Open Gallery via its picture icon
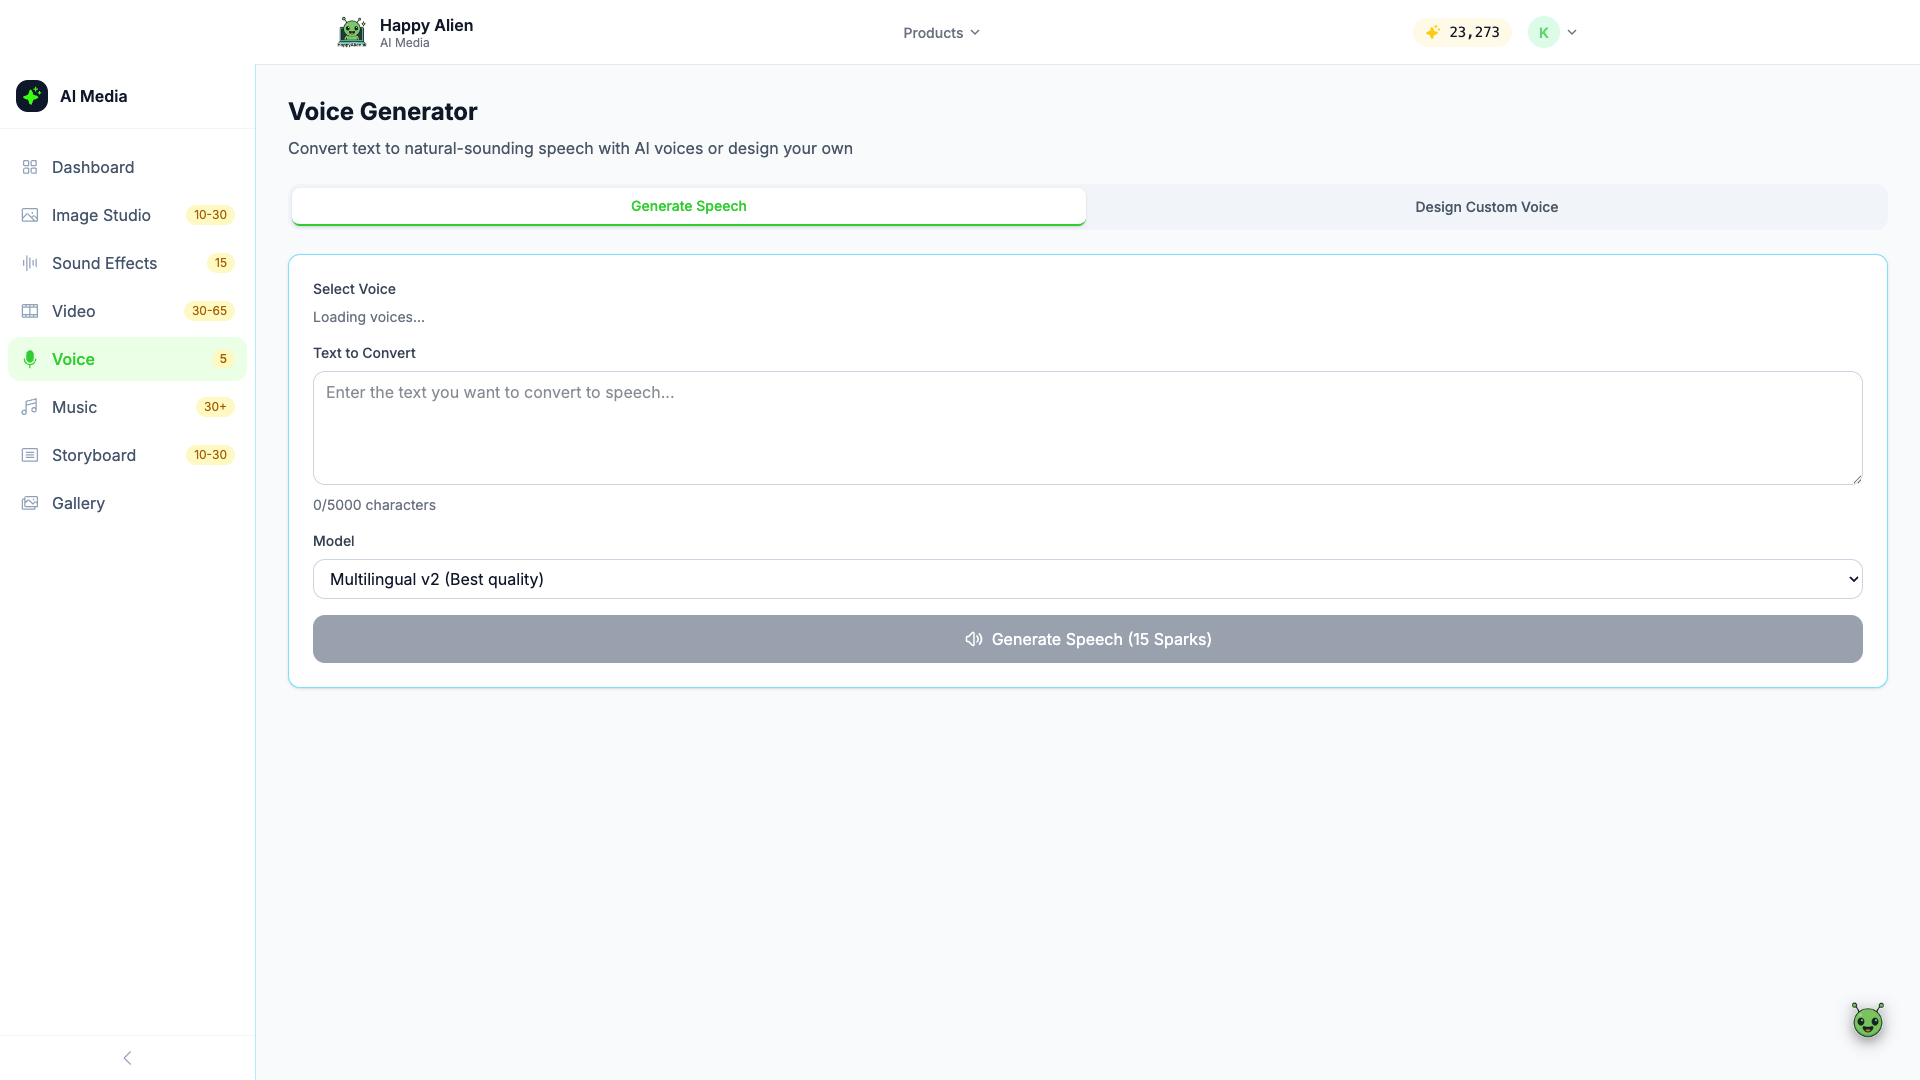 point(30,503)
